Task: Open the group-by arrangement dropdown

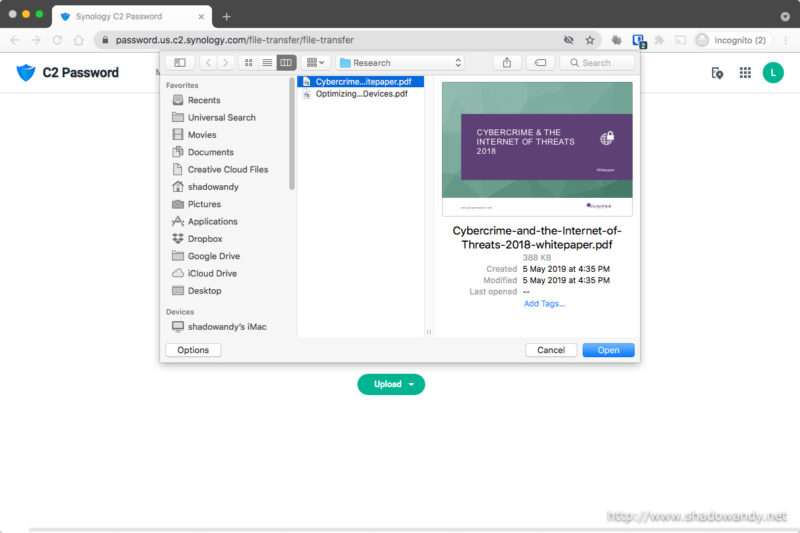Action: click(315, 63)
